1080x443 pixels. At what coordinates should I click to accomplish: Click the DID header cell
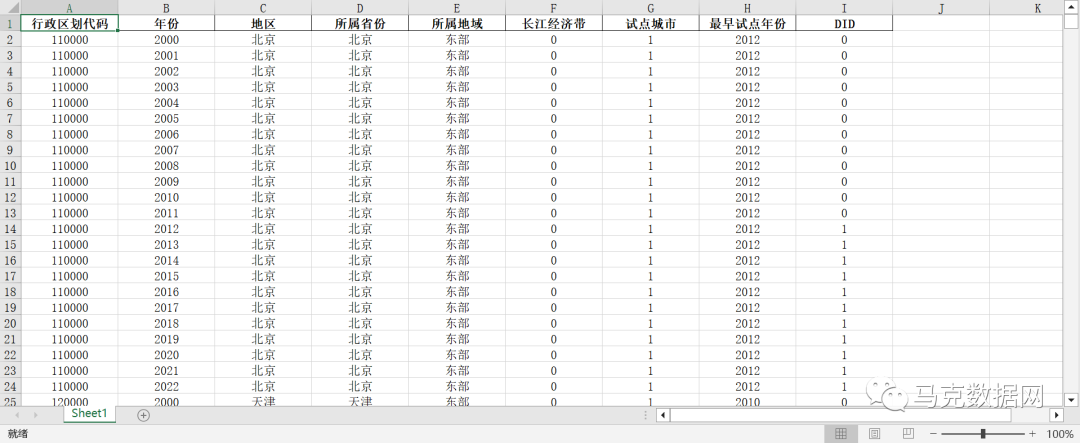[844, 23]
